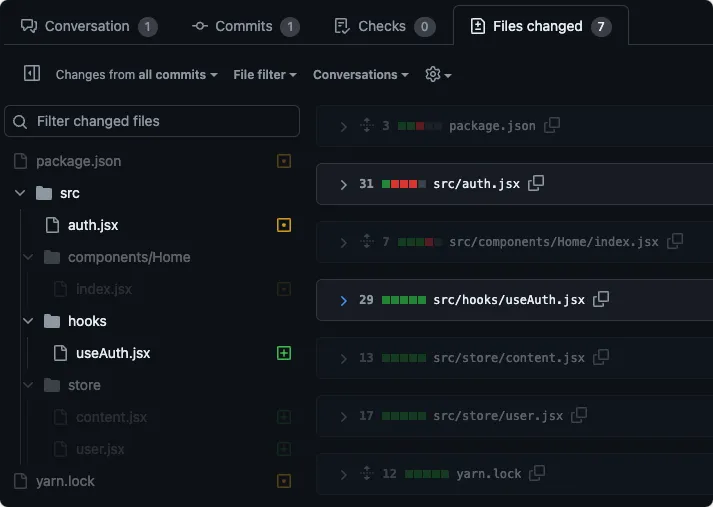
Task: Expand the src/auth.jsx diff chevron
Action: (343, 184)
